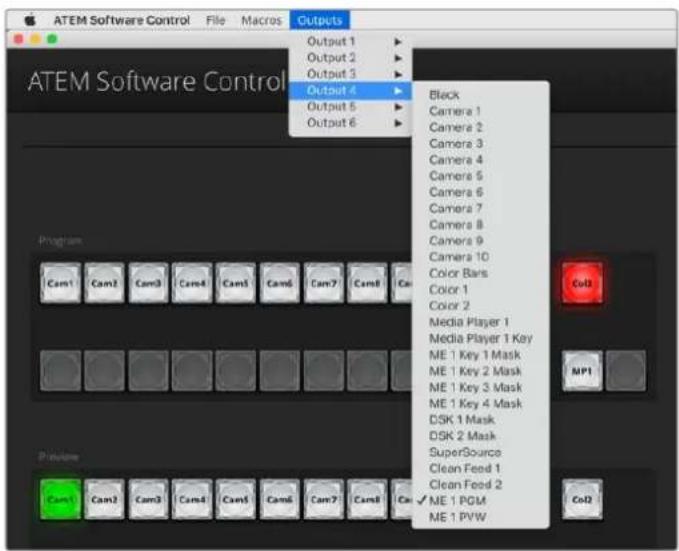Image resolution: width=679 pixels, height=551 pixels.
Task: Choose Camera 9 as output source
Action: [x=481, y=241]
